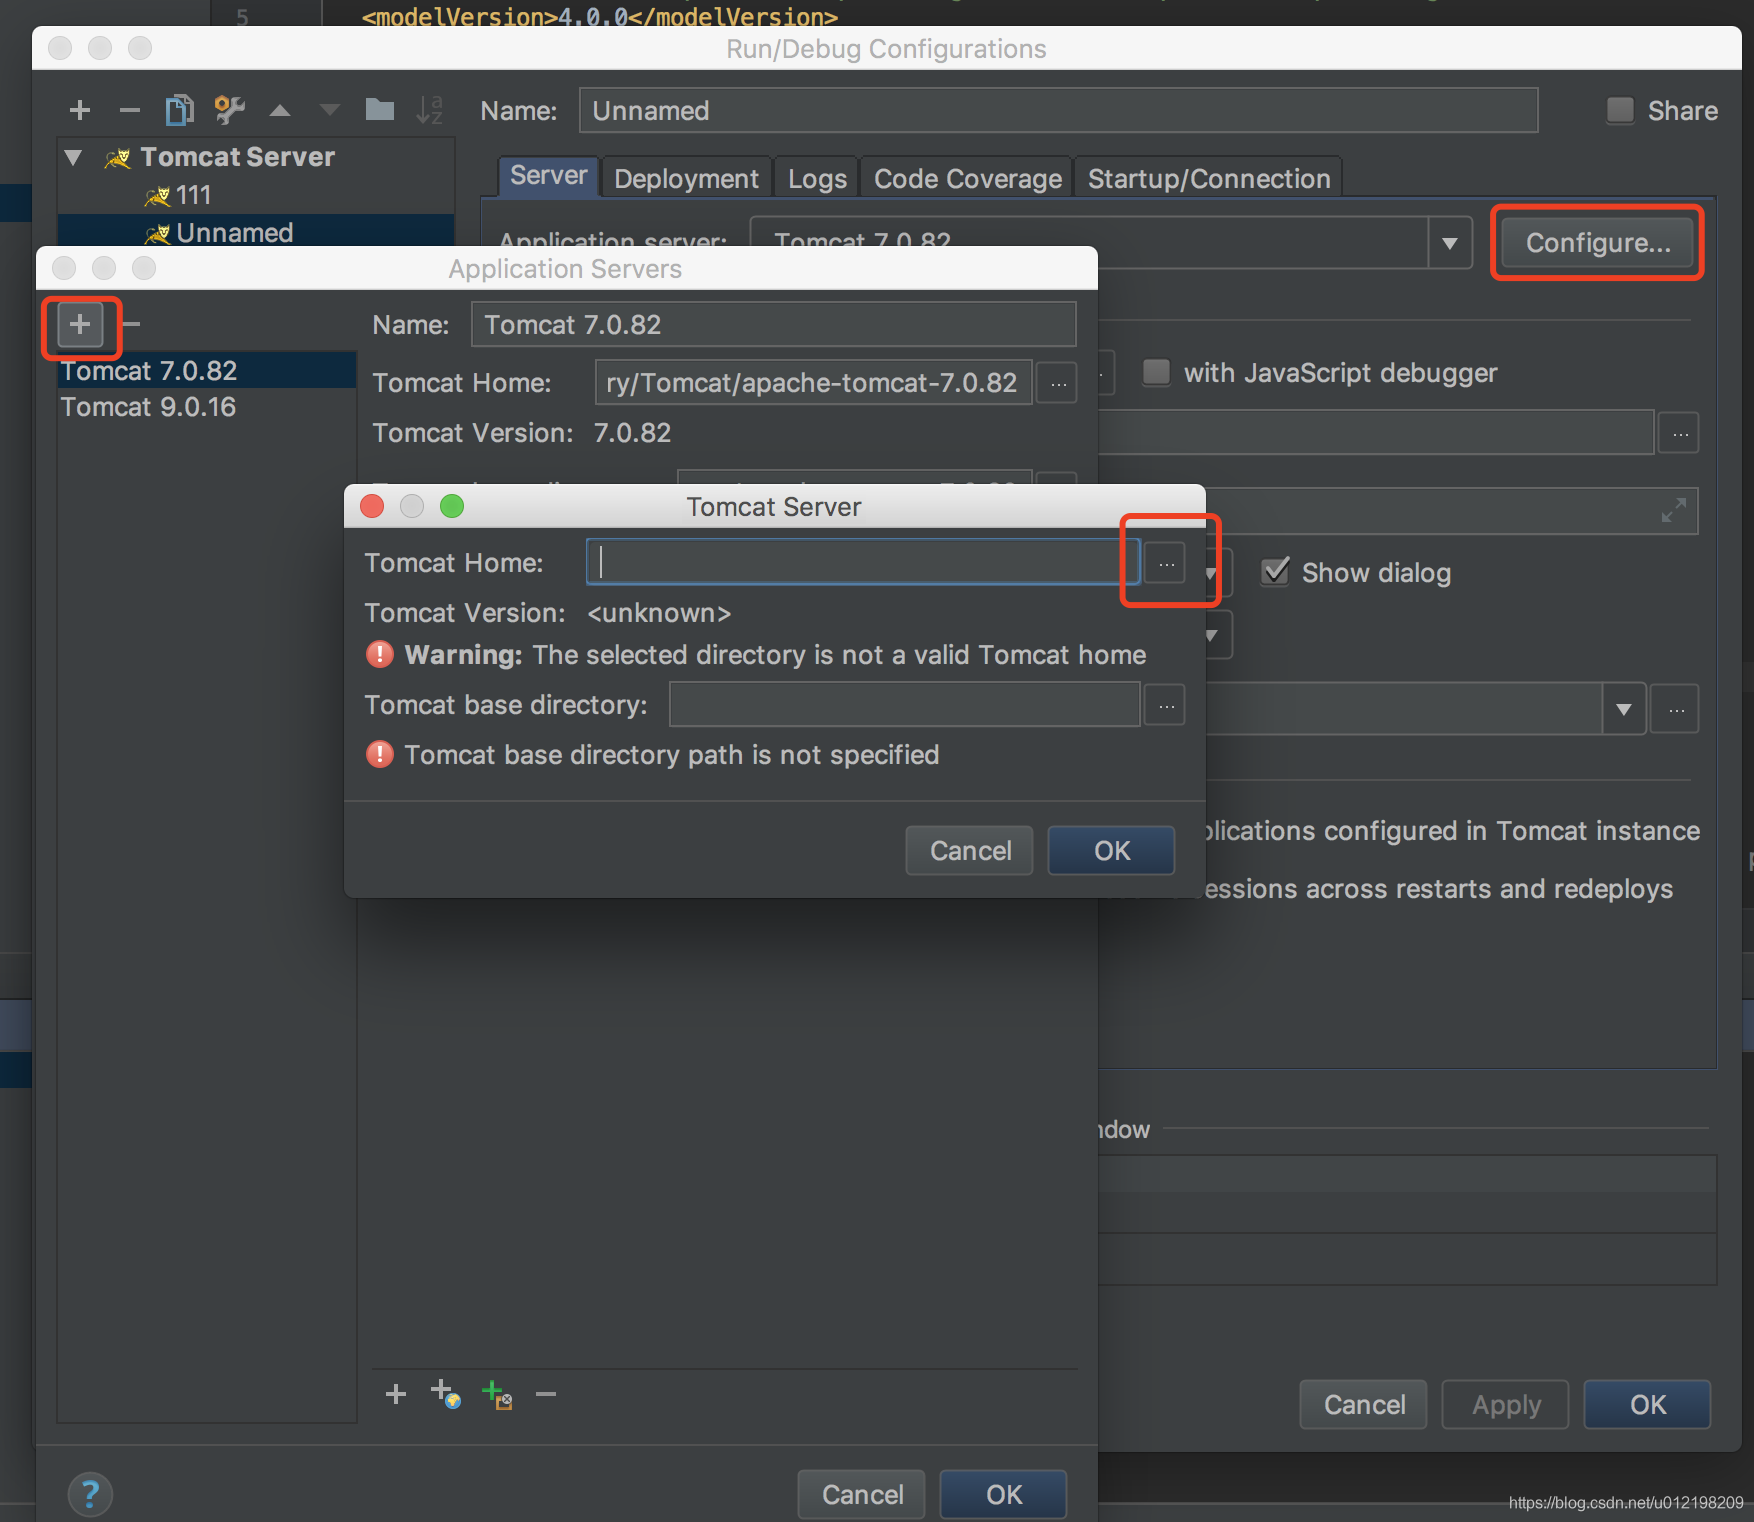
Task: Click Tomcat Home path field in Application Servers
Action: point(813,383)
